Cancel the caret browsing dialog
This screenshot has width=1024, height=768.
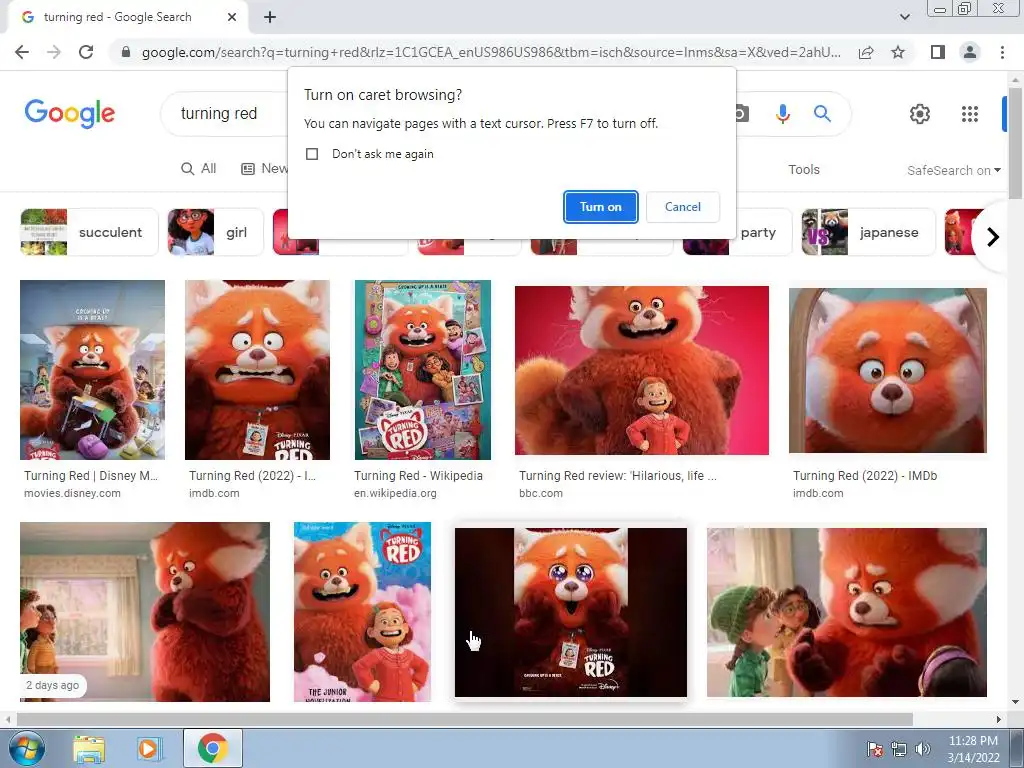click(x=682, y=207)
